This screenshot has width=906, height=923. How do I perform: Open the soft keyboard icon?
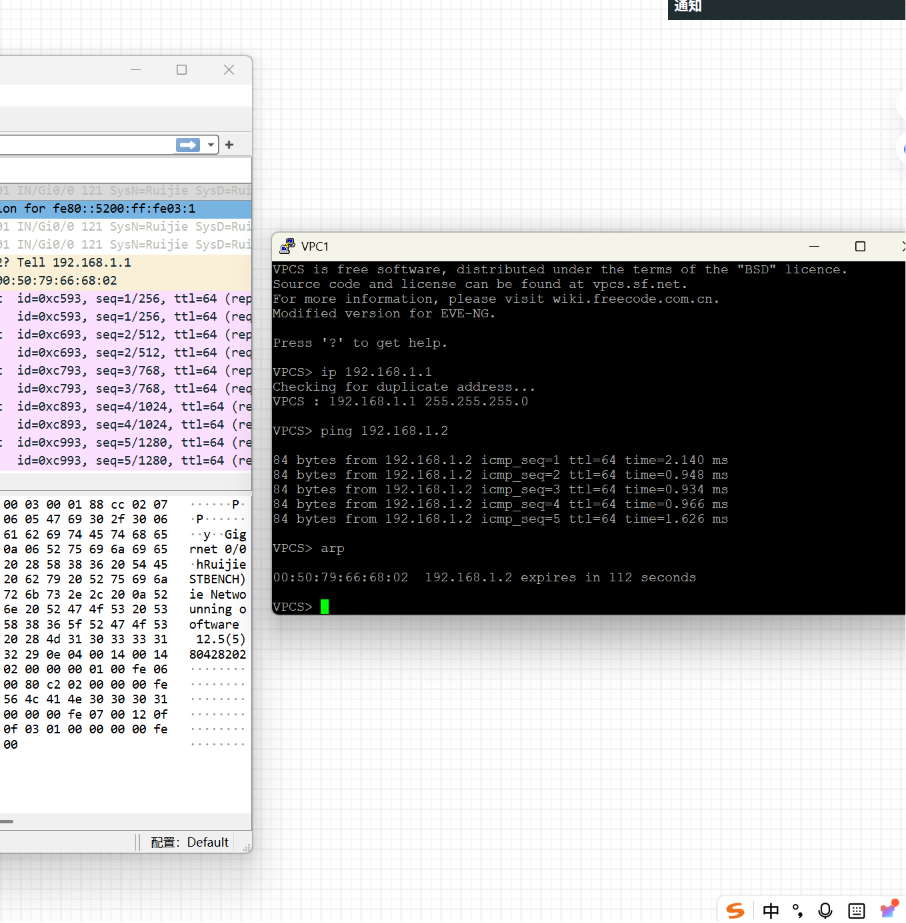[857, 911]
